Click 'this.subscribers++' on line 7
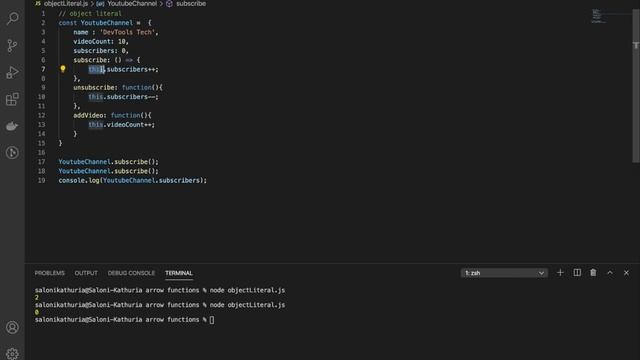Image resolution: width=640 pixels, height=360 pixels. (x=123, y=69)
